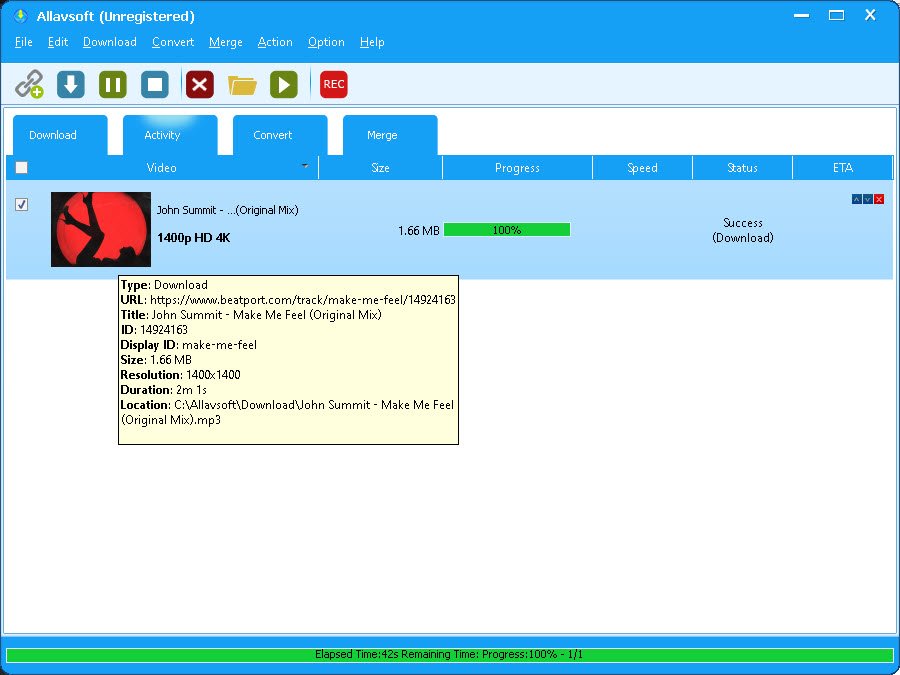Open the Edit menu

click(58, 42)
